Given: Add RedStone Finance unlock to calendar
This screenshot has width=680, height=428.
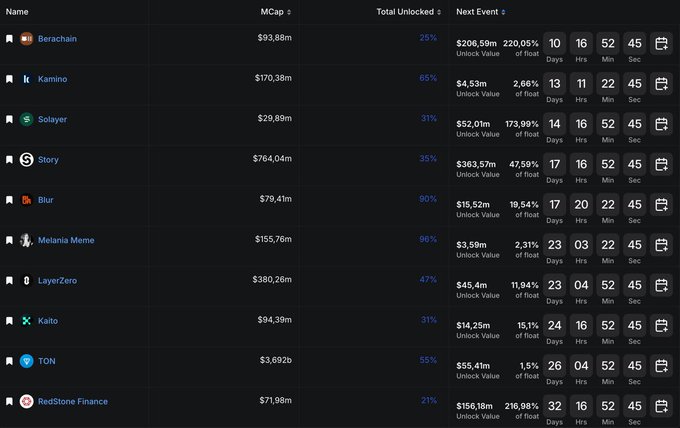Looking at the screenshot, I should coord(661,406).
